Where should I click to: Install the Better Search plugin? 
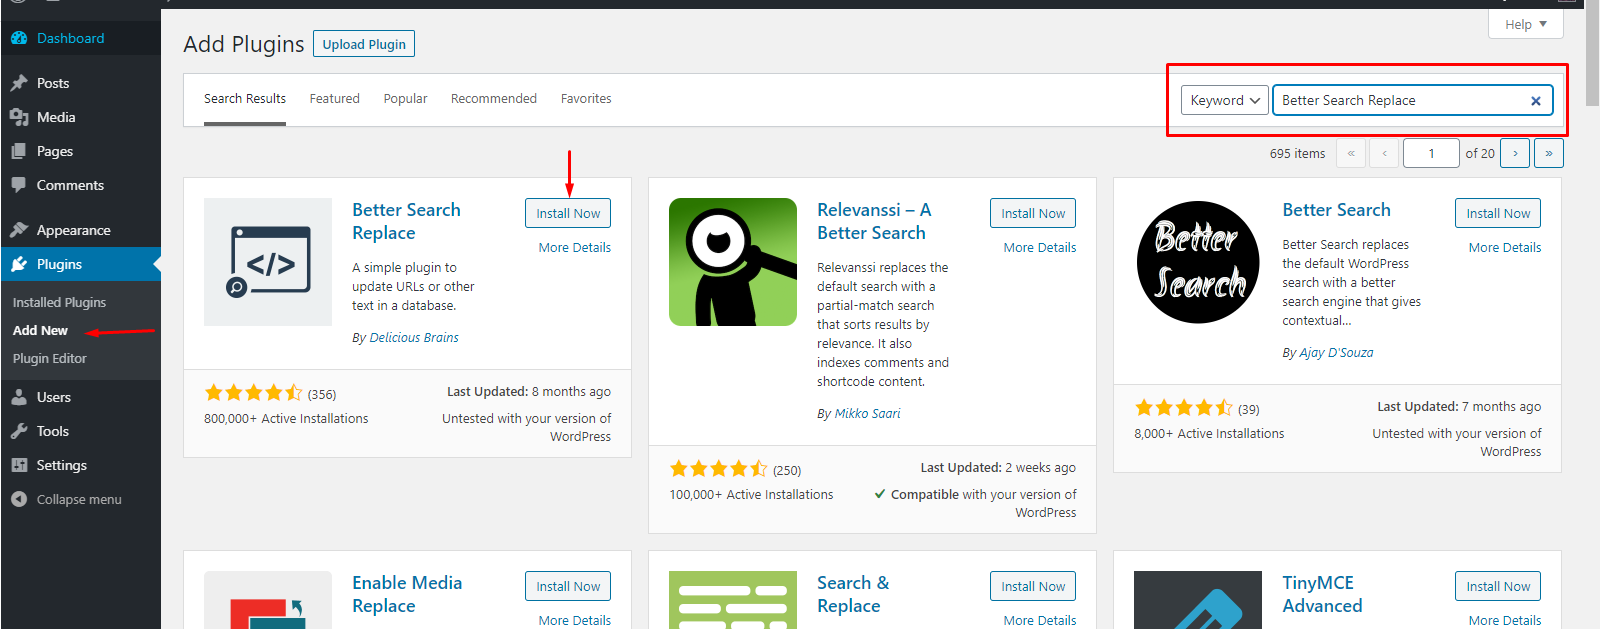point(1498,213)
